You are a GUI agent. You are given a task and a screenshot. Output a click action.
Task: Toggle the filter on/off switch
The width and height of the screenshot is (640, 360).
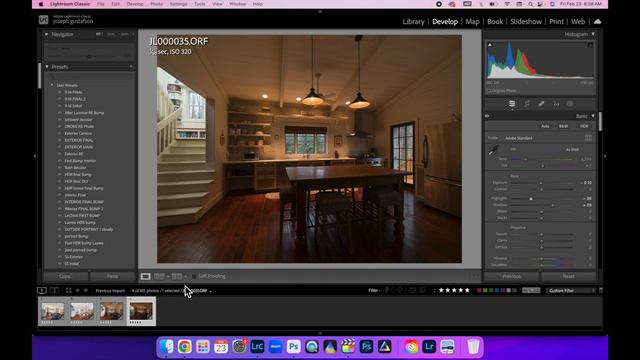600,291
